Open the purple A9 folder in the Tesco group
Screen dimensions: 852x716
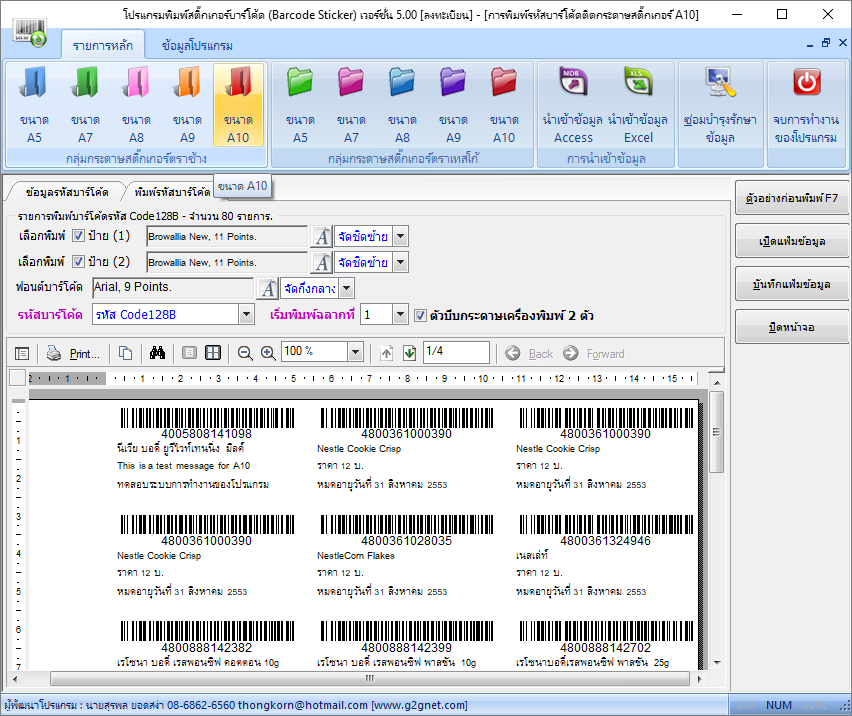[x=453, y=105]
